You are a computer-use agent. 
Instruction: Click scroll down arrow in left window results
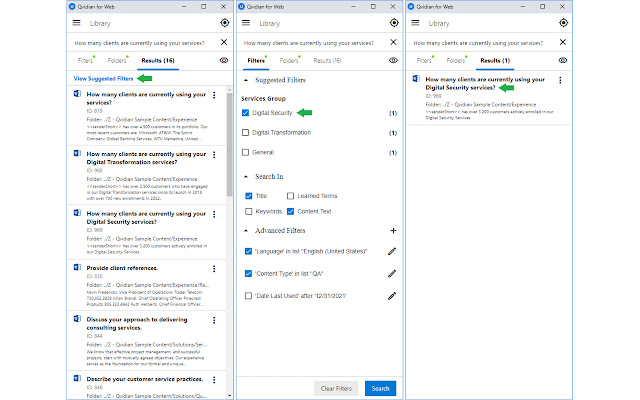coord(229,396)
